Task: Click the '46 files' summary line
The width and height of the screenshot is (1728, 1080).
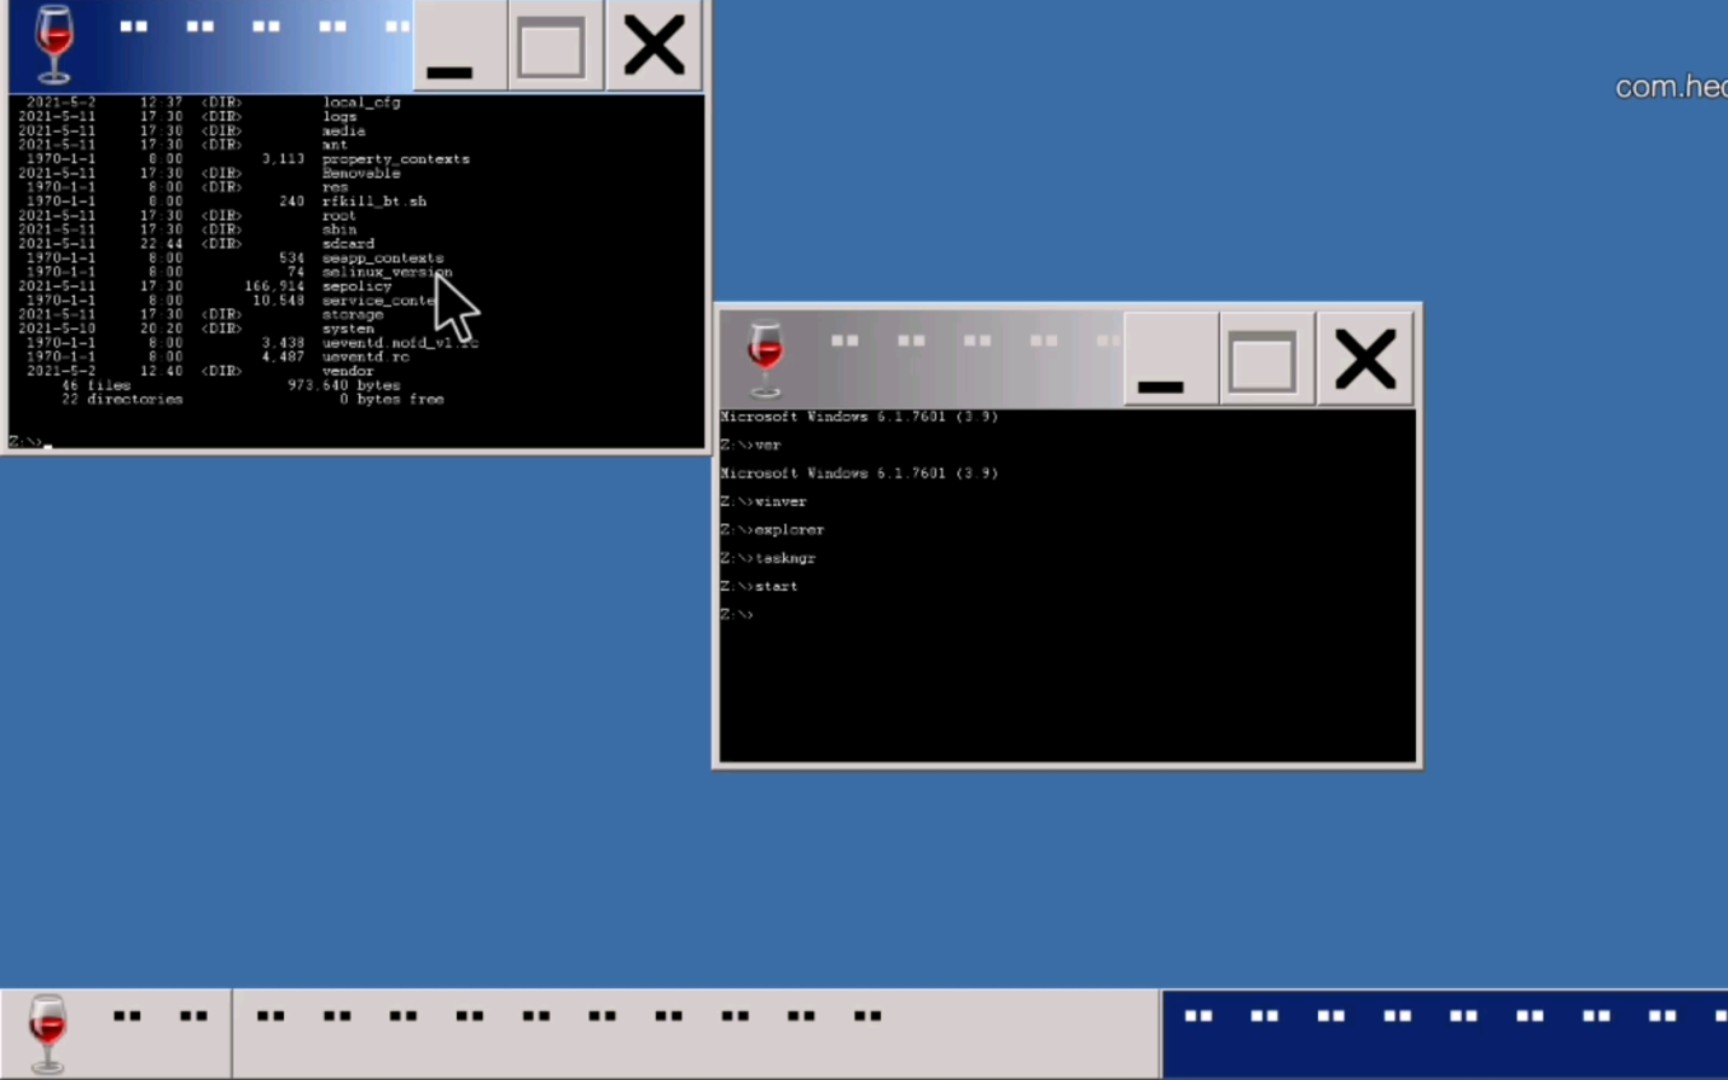Action: tap(96, 385)
